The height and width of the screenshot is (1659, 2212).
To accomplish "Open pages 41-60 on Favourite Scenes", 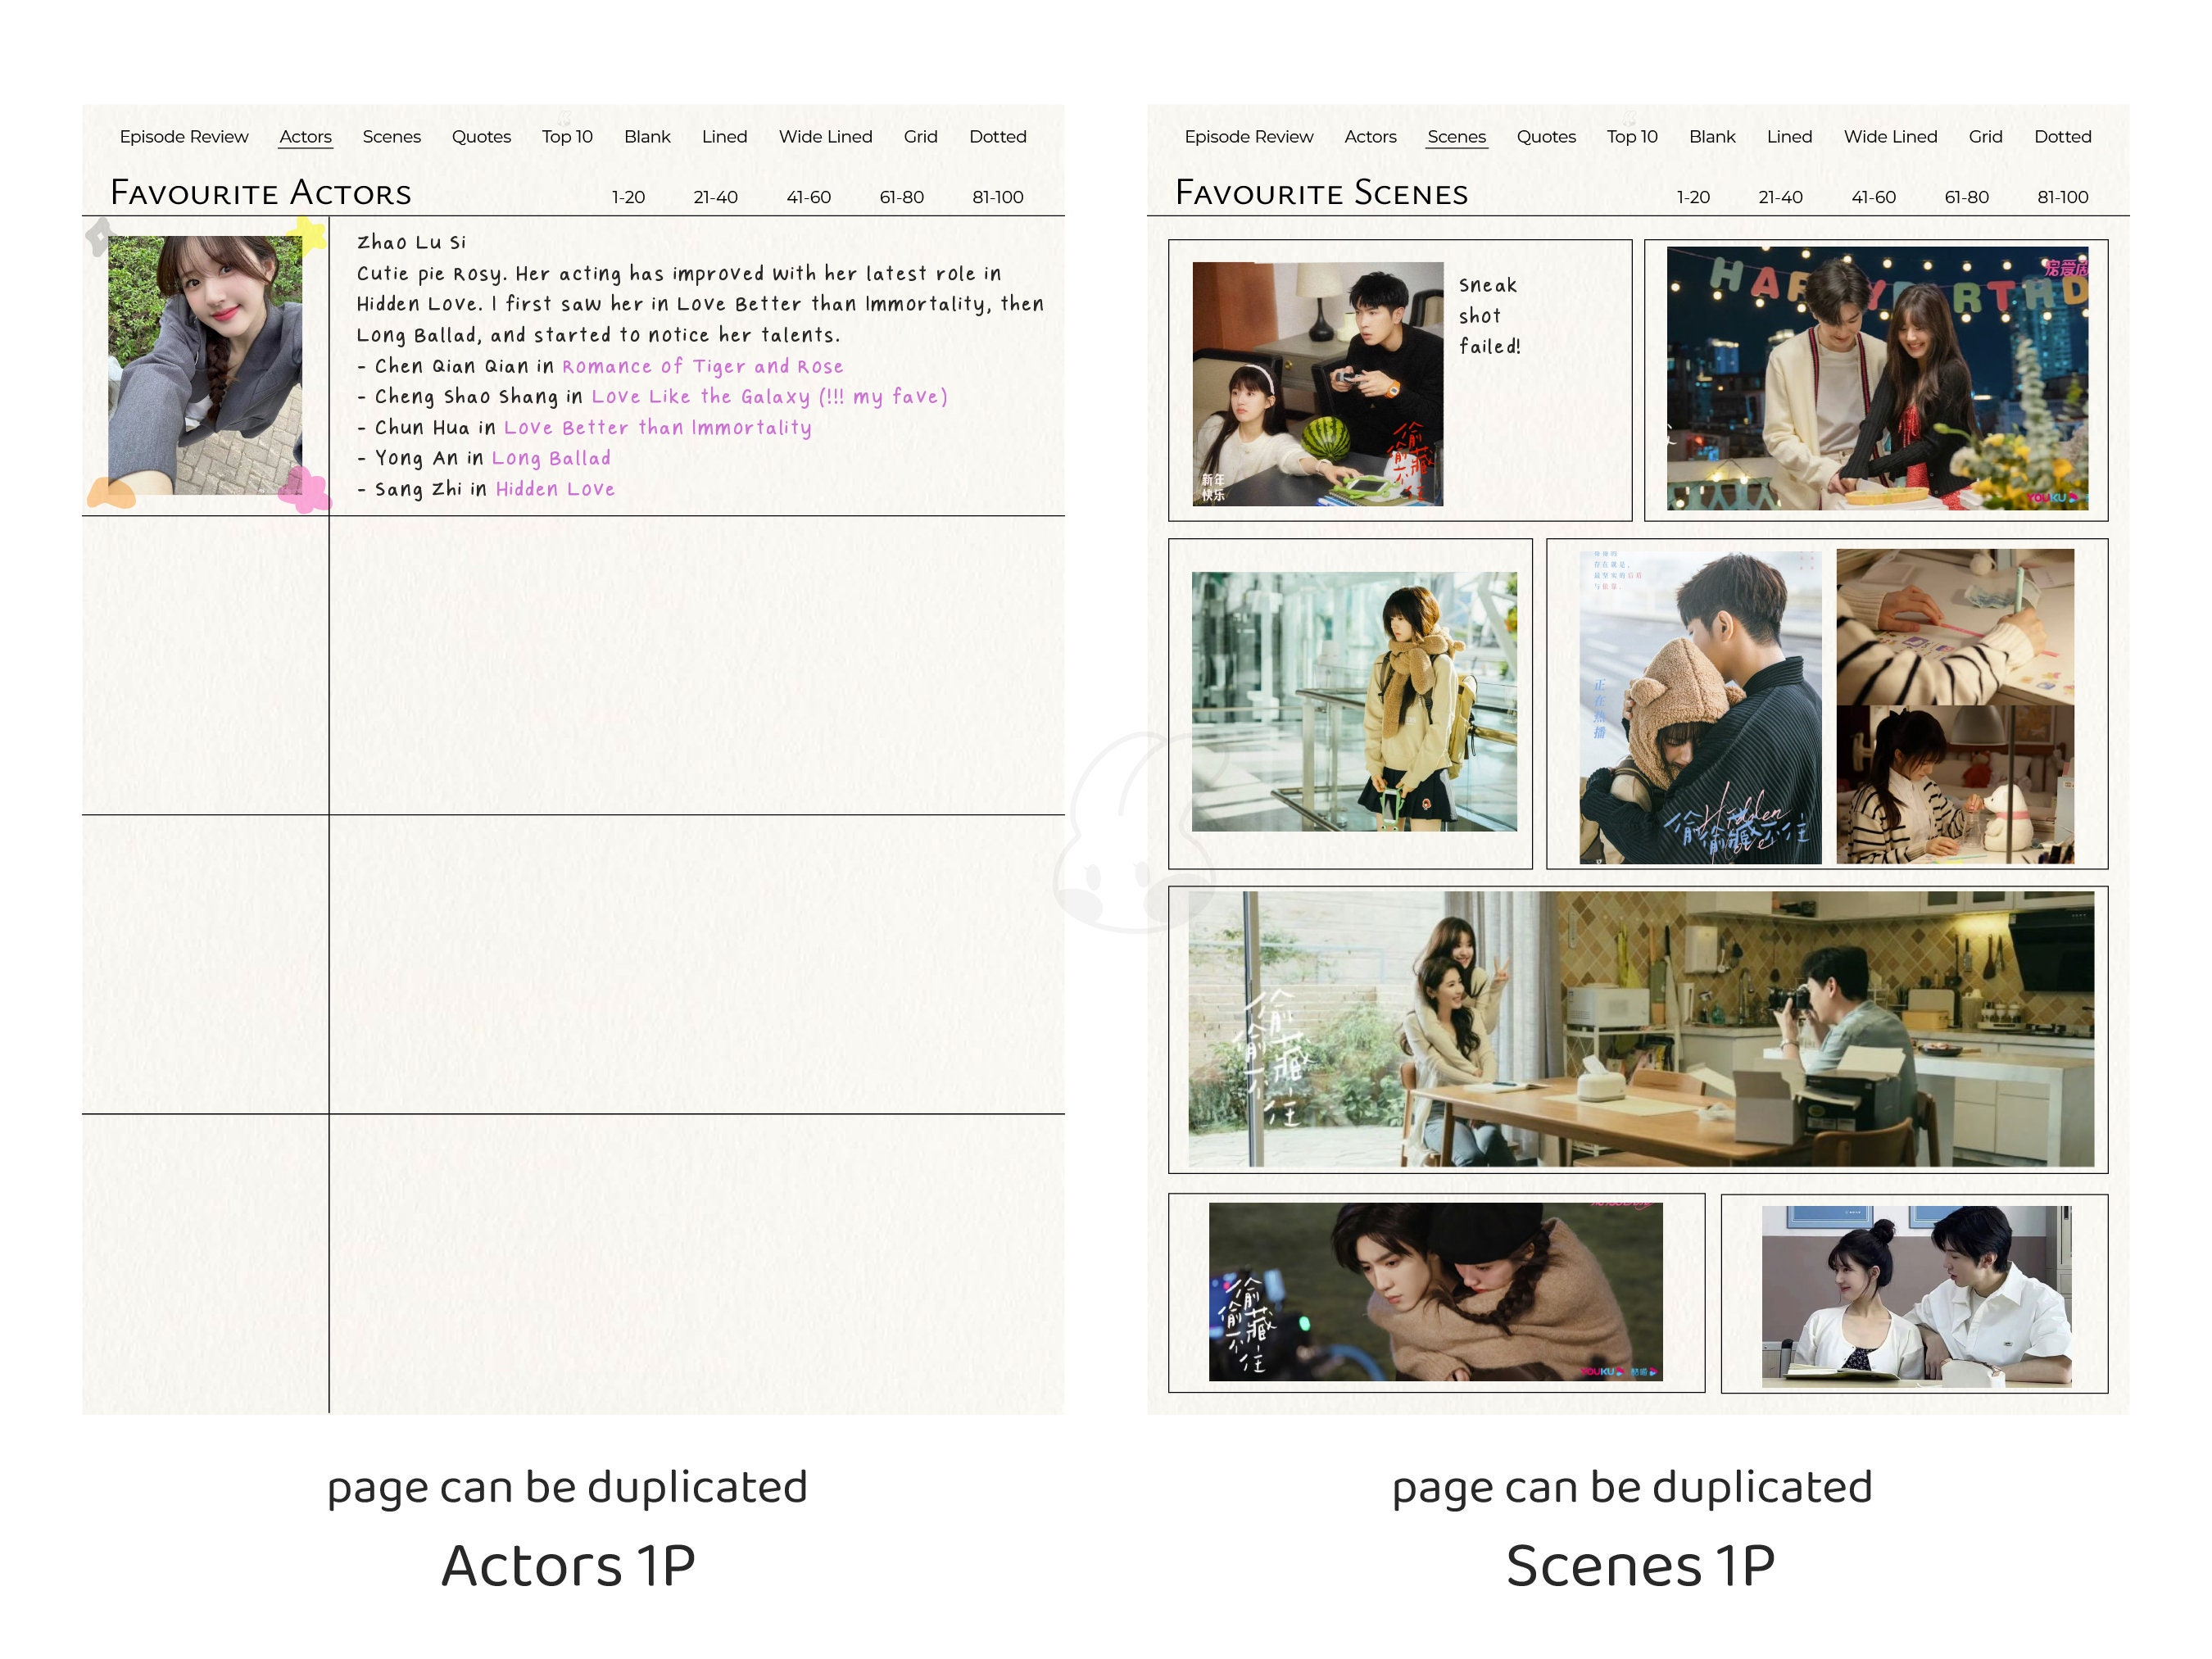I will 1872,197.
